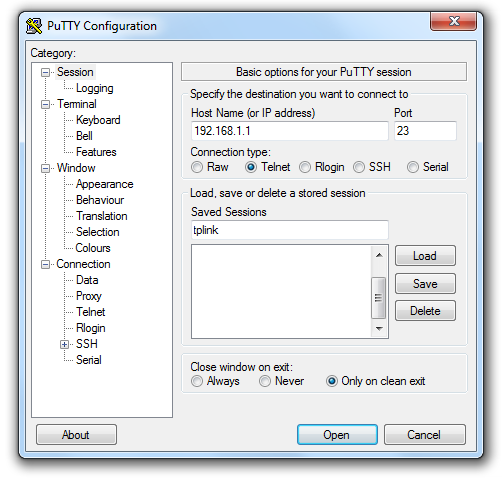The width and height of the screenshot is (503, 480).
Task: Open the connection with the Open button
Action: coord(337,435)
